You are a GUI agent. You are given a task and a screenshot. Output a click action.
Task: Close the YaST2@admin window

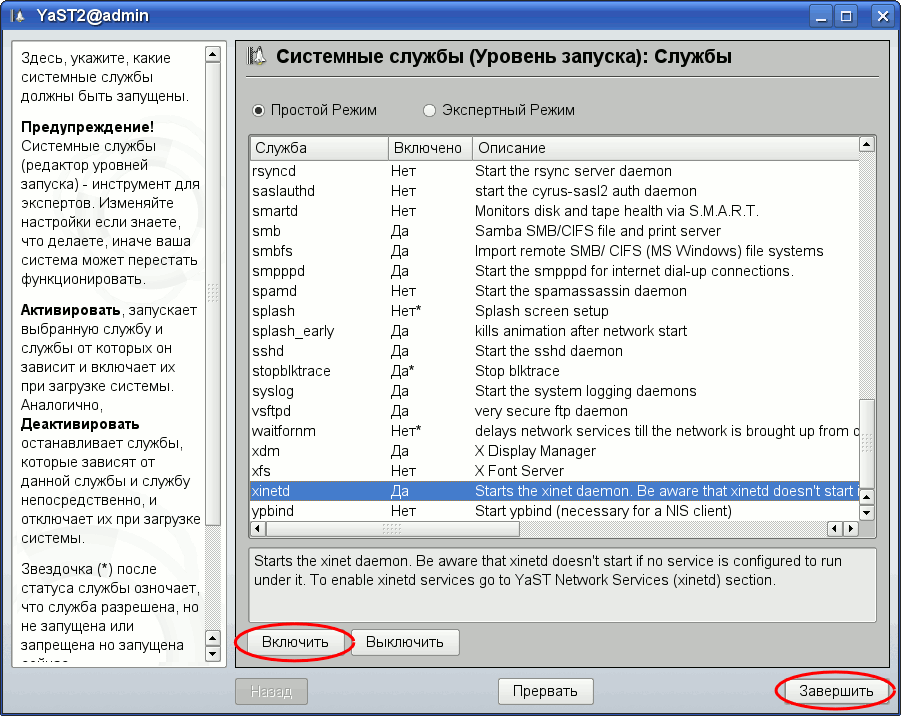pyautogui.click(x=883, y=16)
